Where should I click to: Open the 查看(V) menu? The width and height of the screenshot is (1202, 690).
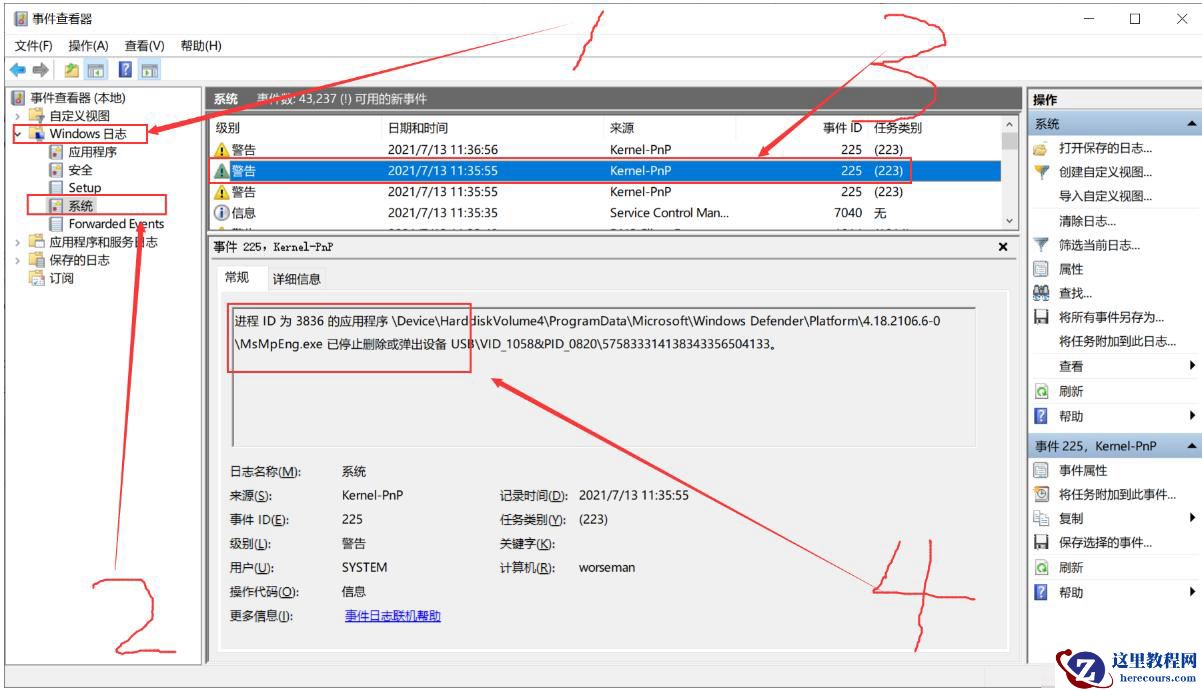pyautogui.click(x=143, y=45)
